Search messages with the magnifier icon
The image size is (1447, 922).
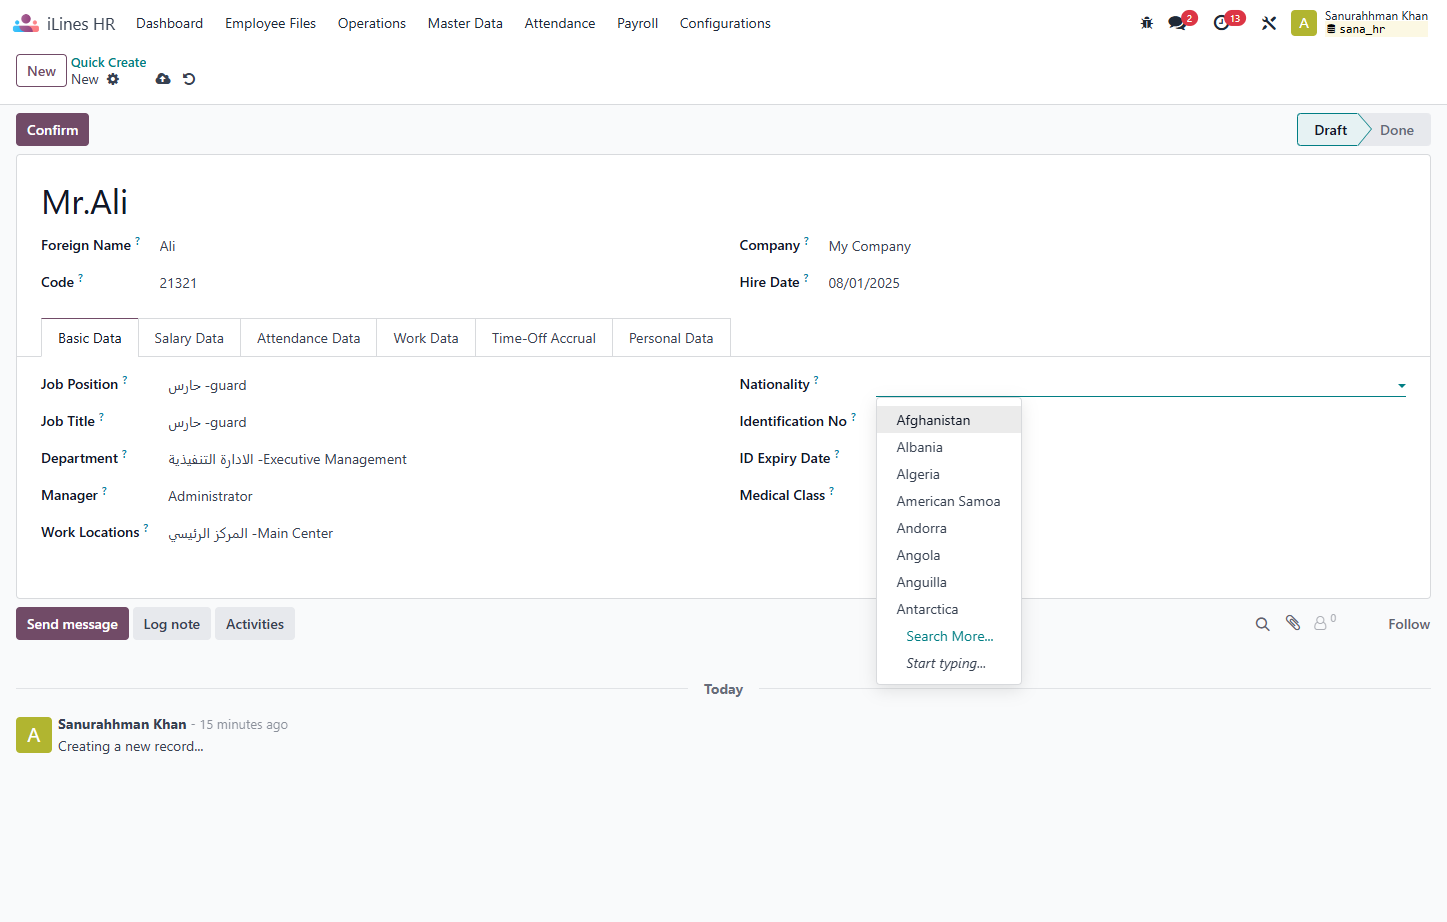click(1263, 624)
